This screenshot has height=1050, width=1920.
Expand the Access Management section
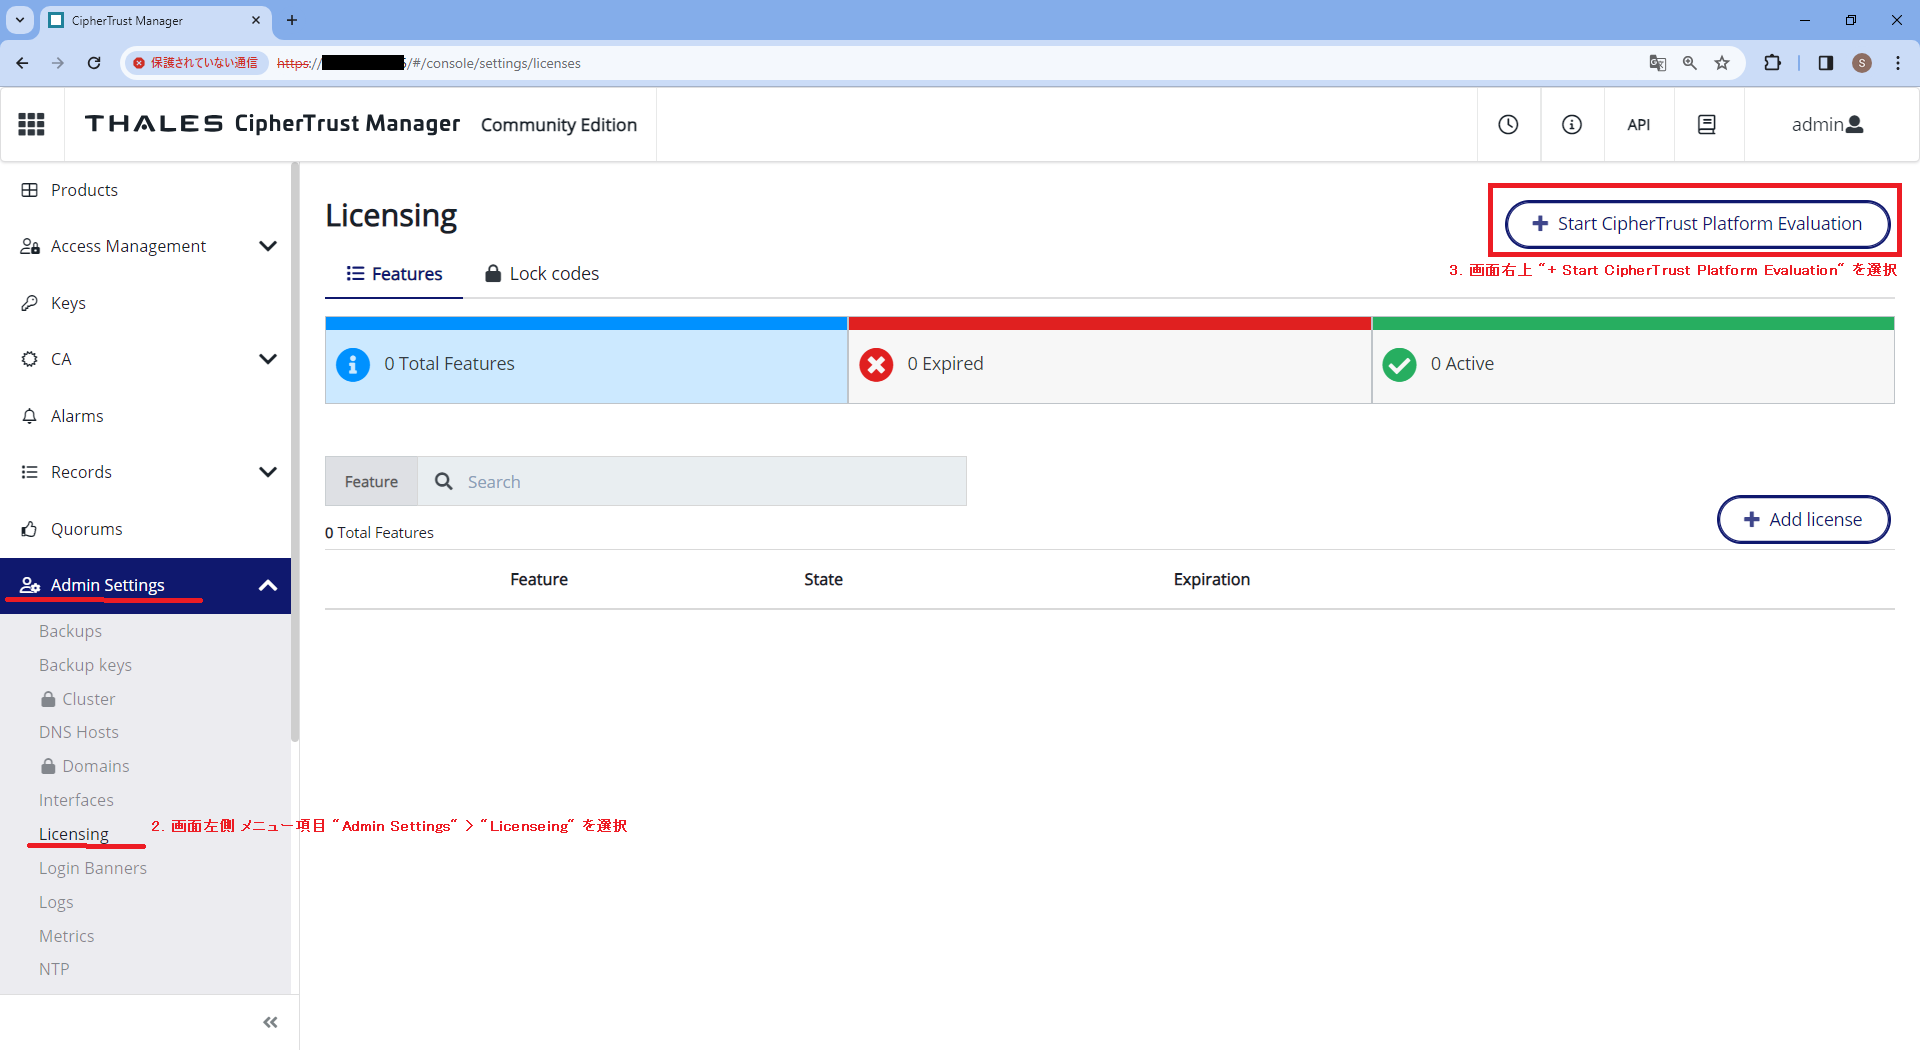(267, 245)
